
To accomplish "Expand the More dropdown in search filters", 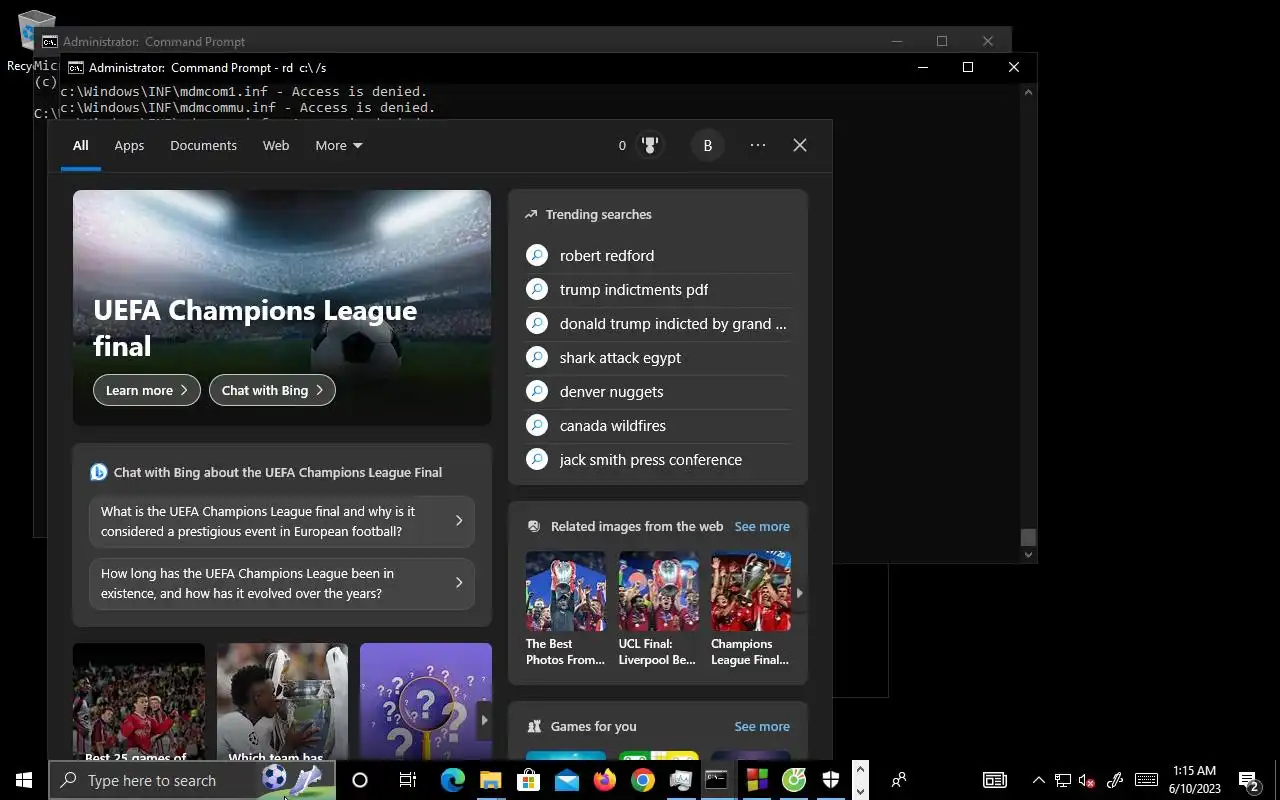I will pyautogui.click(x=339, y=145).
